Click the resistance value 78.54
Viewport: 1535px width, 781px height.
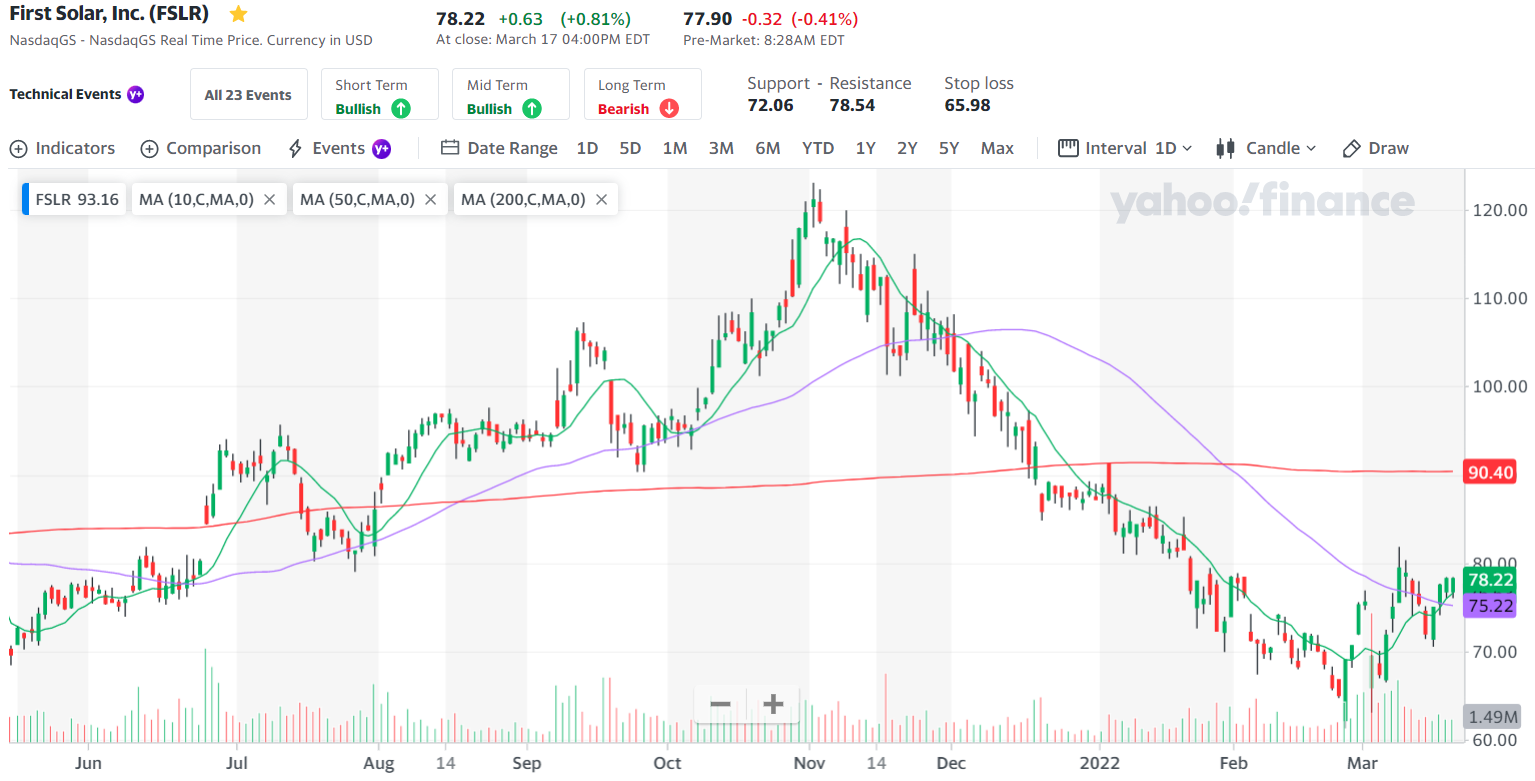pyautogui.click(x=852, y=105)
